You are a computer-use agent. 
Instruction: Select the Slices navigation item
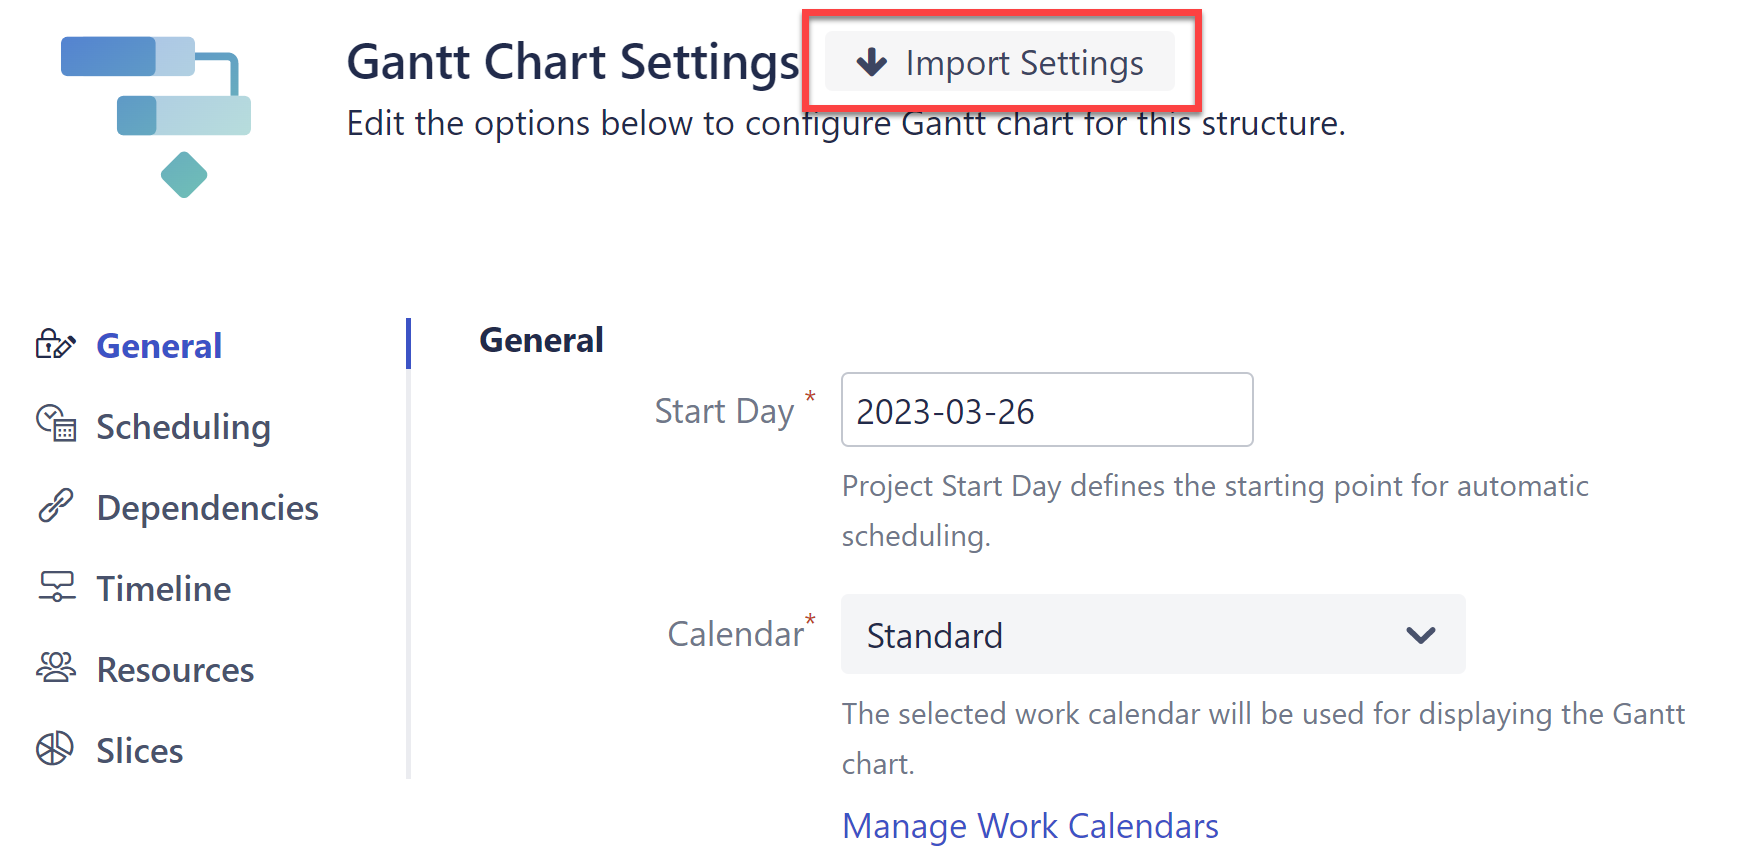point(139,751)
